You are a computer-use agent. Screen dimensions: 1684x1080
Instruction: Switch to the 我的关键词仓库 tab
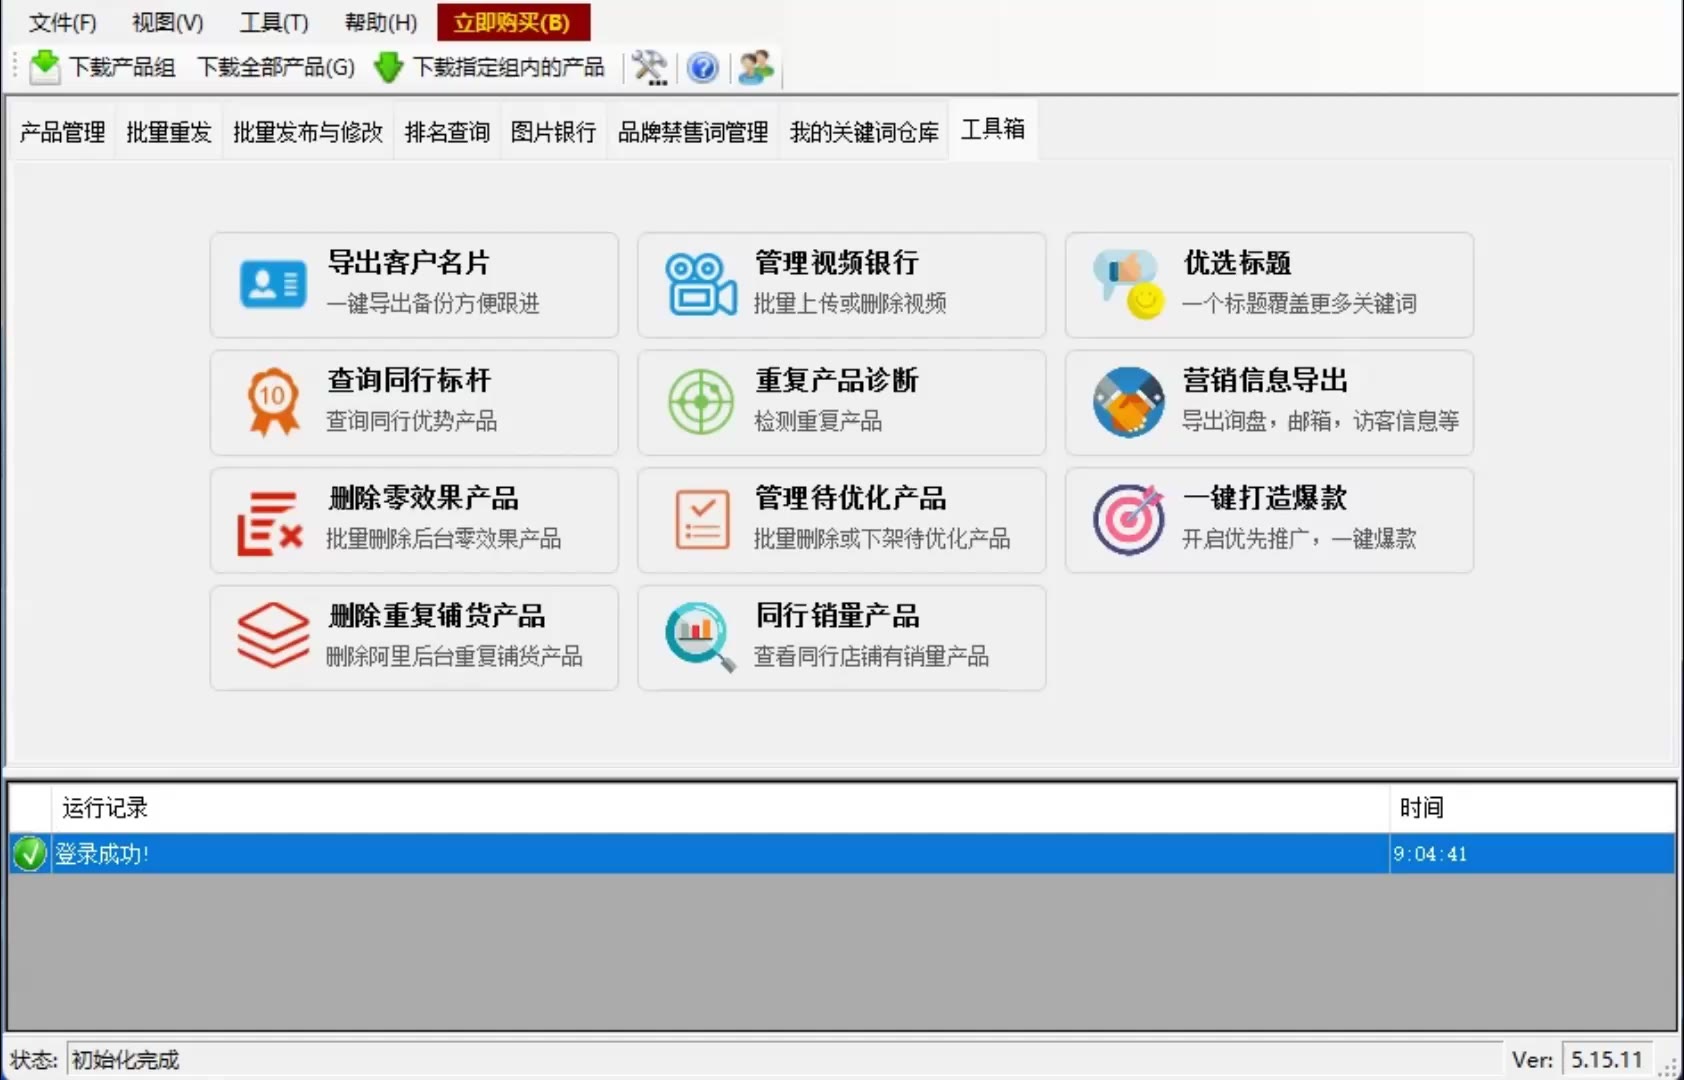pyautogui.click(x=864, y=132)
